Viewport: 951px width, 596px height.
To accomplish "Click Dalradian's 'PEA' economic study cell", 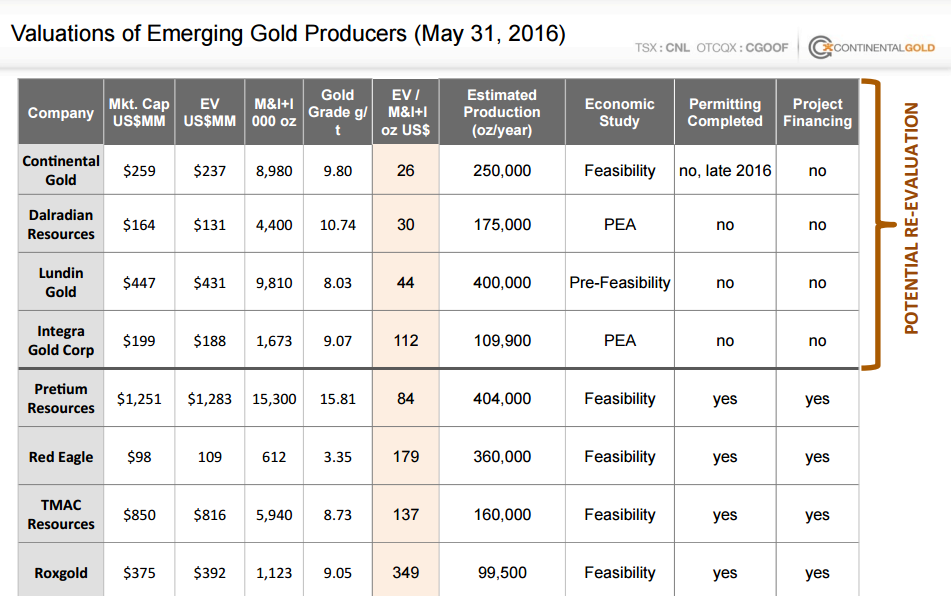I will [x=619, y=225].
